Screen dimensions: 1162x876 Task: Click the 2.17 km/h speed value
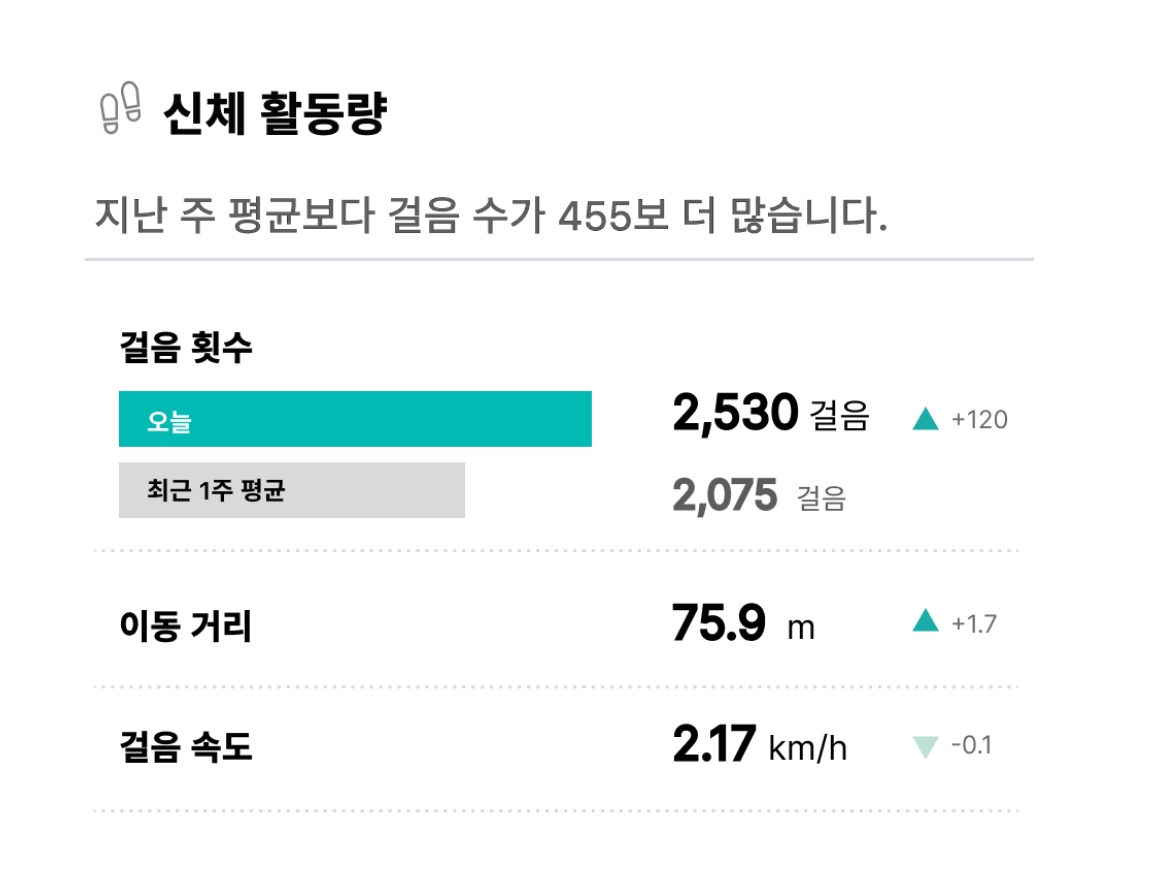tap(760, 745)
